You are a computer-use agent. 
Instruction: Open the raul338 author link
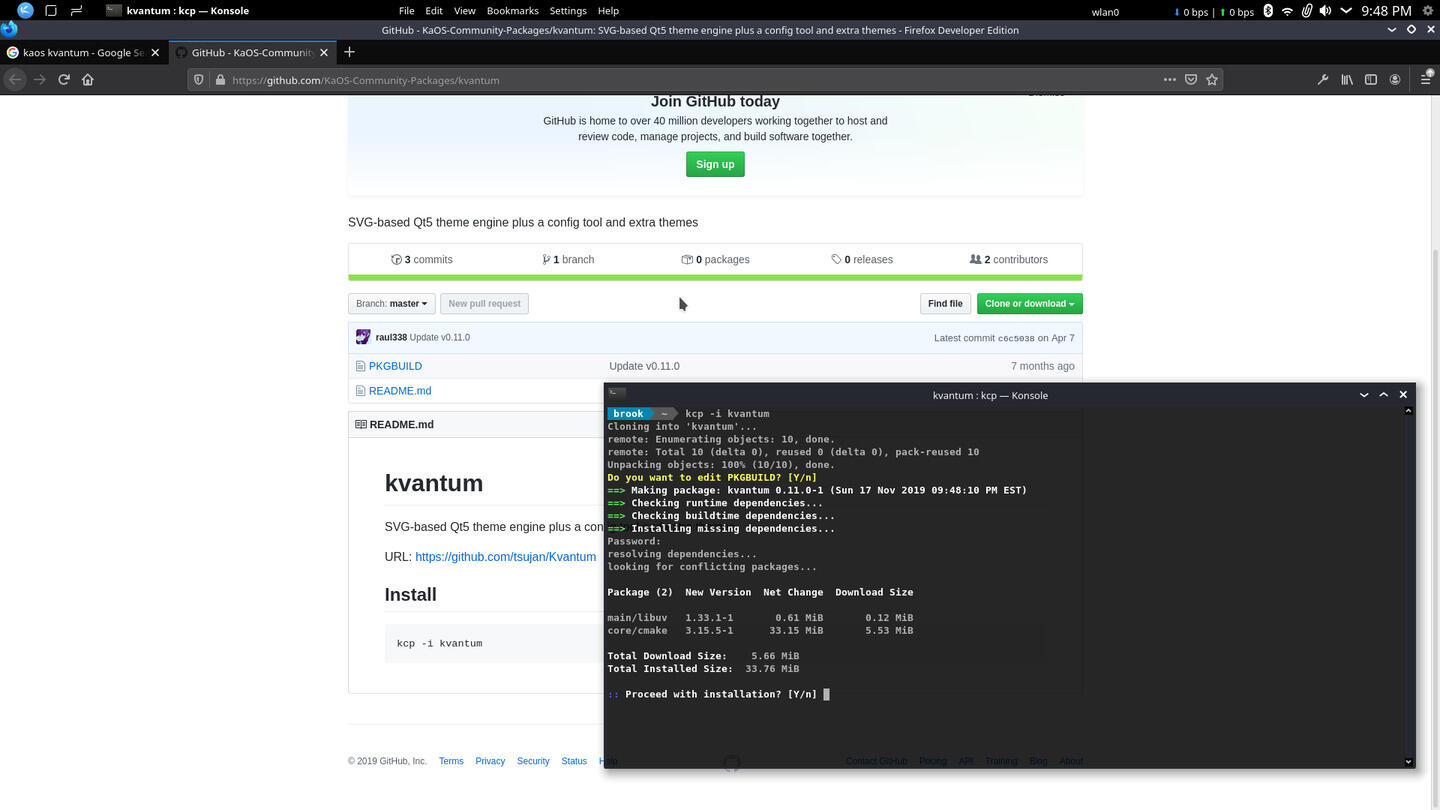point(391,337)
